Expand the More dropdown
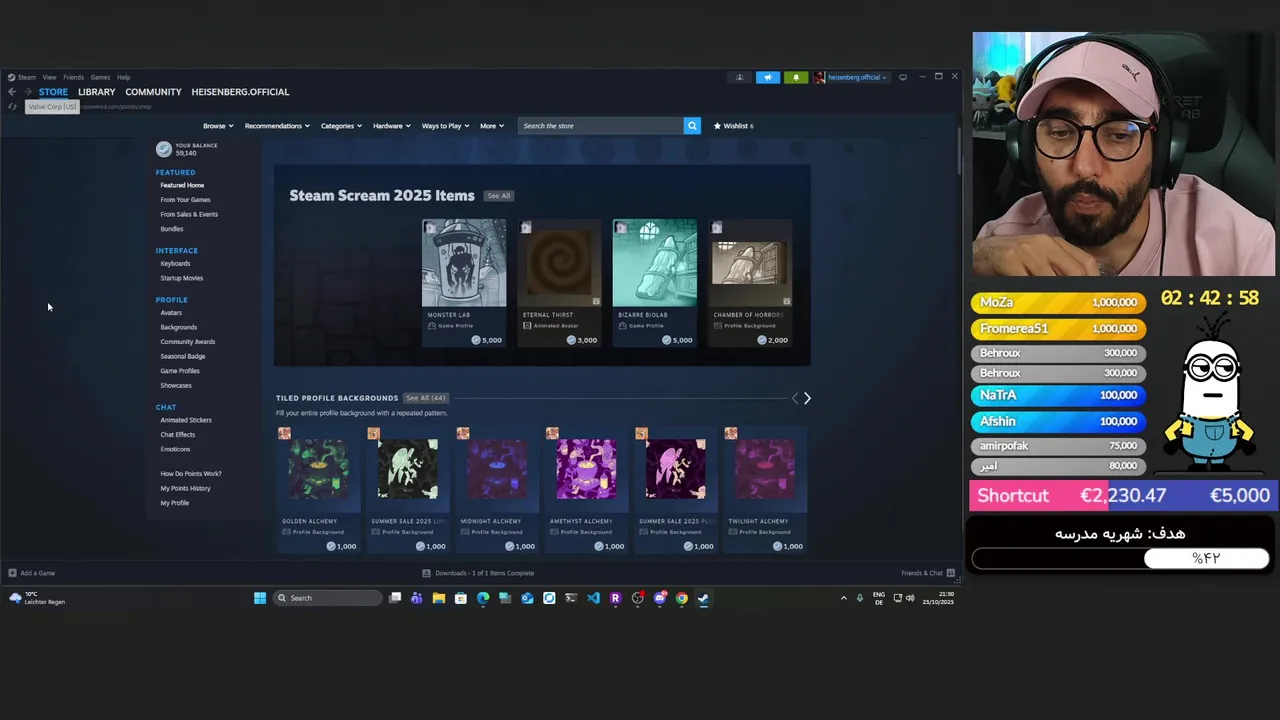 (x=491, y=126)
